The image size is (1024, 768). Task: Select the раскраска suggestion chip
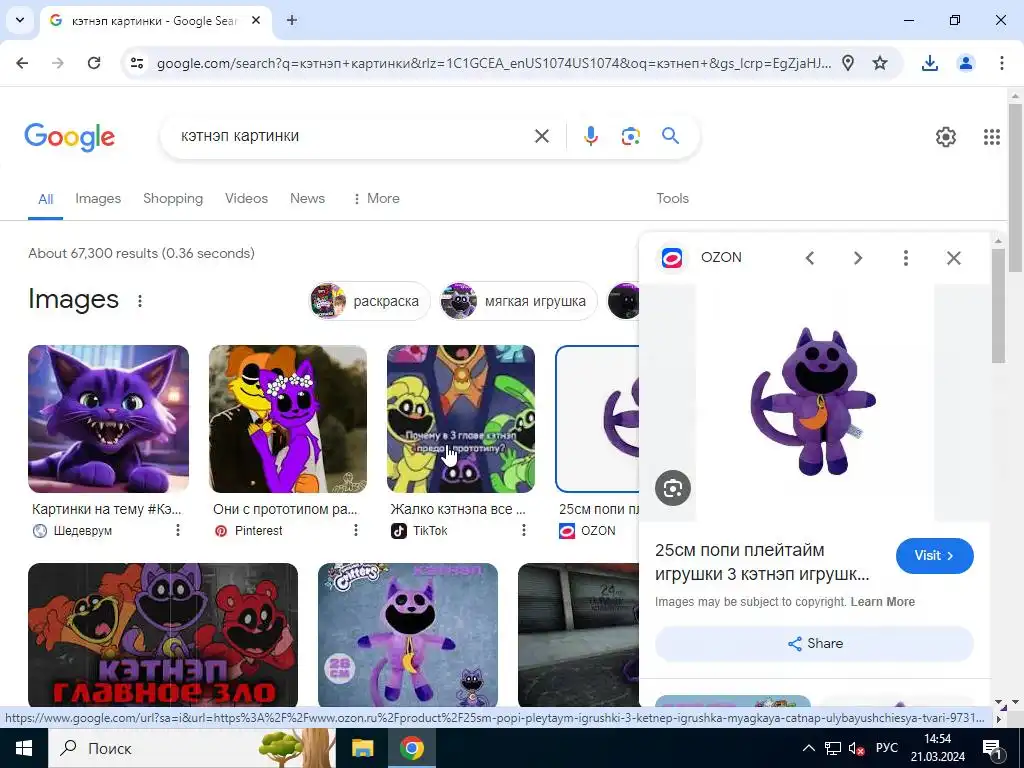tap(369, 301)
